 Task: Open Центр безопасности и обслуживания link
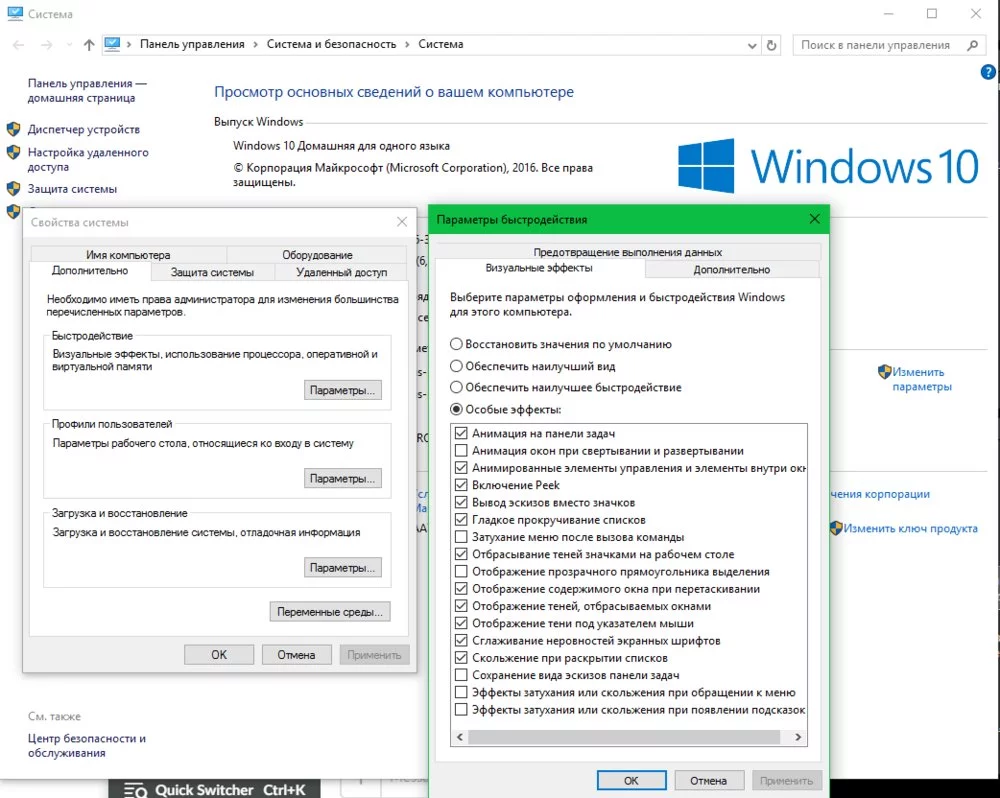pyautogui.click(x=87, y=746)
